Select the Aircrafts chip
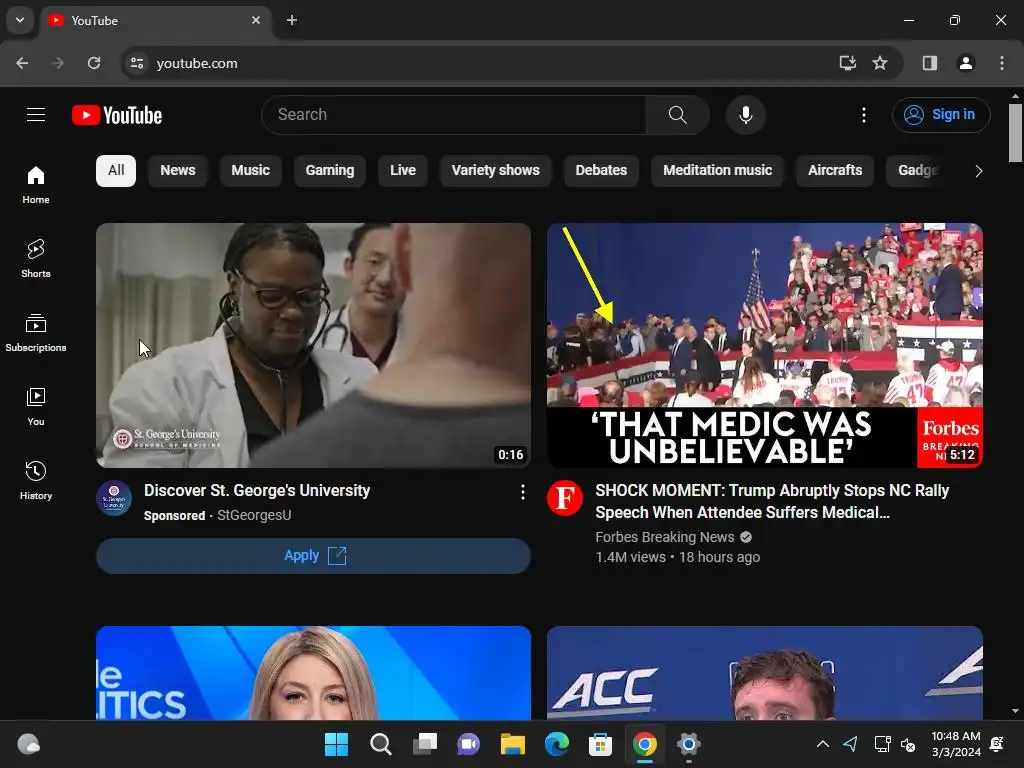Viewport: 1024px width, 768px height. point(835,170)
